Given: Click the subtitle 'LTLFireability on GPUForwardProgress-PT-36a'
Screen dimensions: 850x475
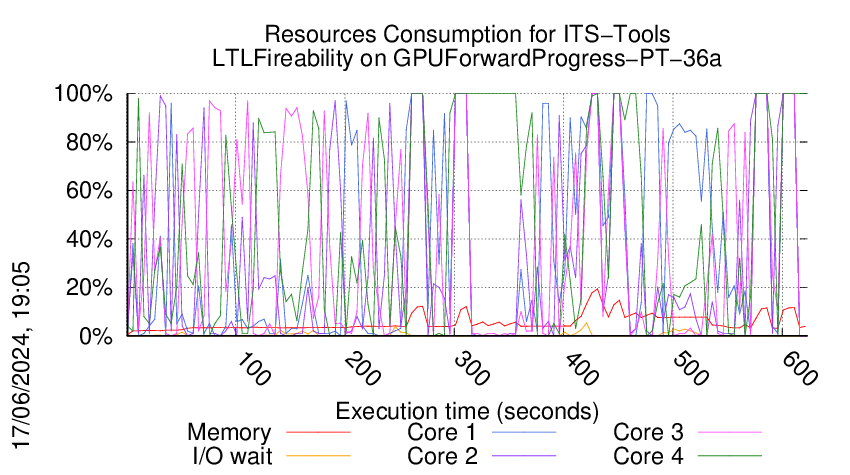Looking at the screenshot, I should pyautogui.click(x=467, y=59).
